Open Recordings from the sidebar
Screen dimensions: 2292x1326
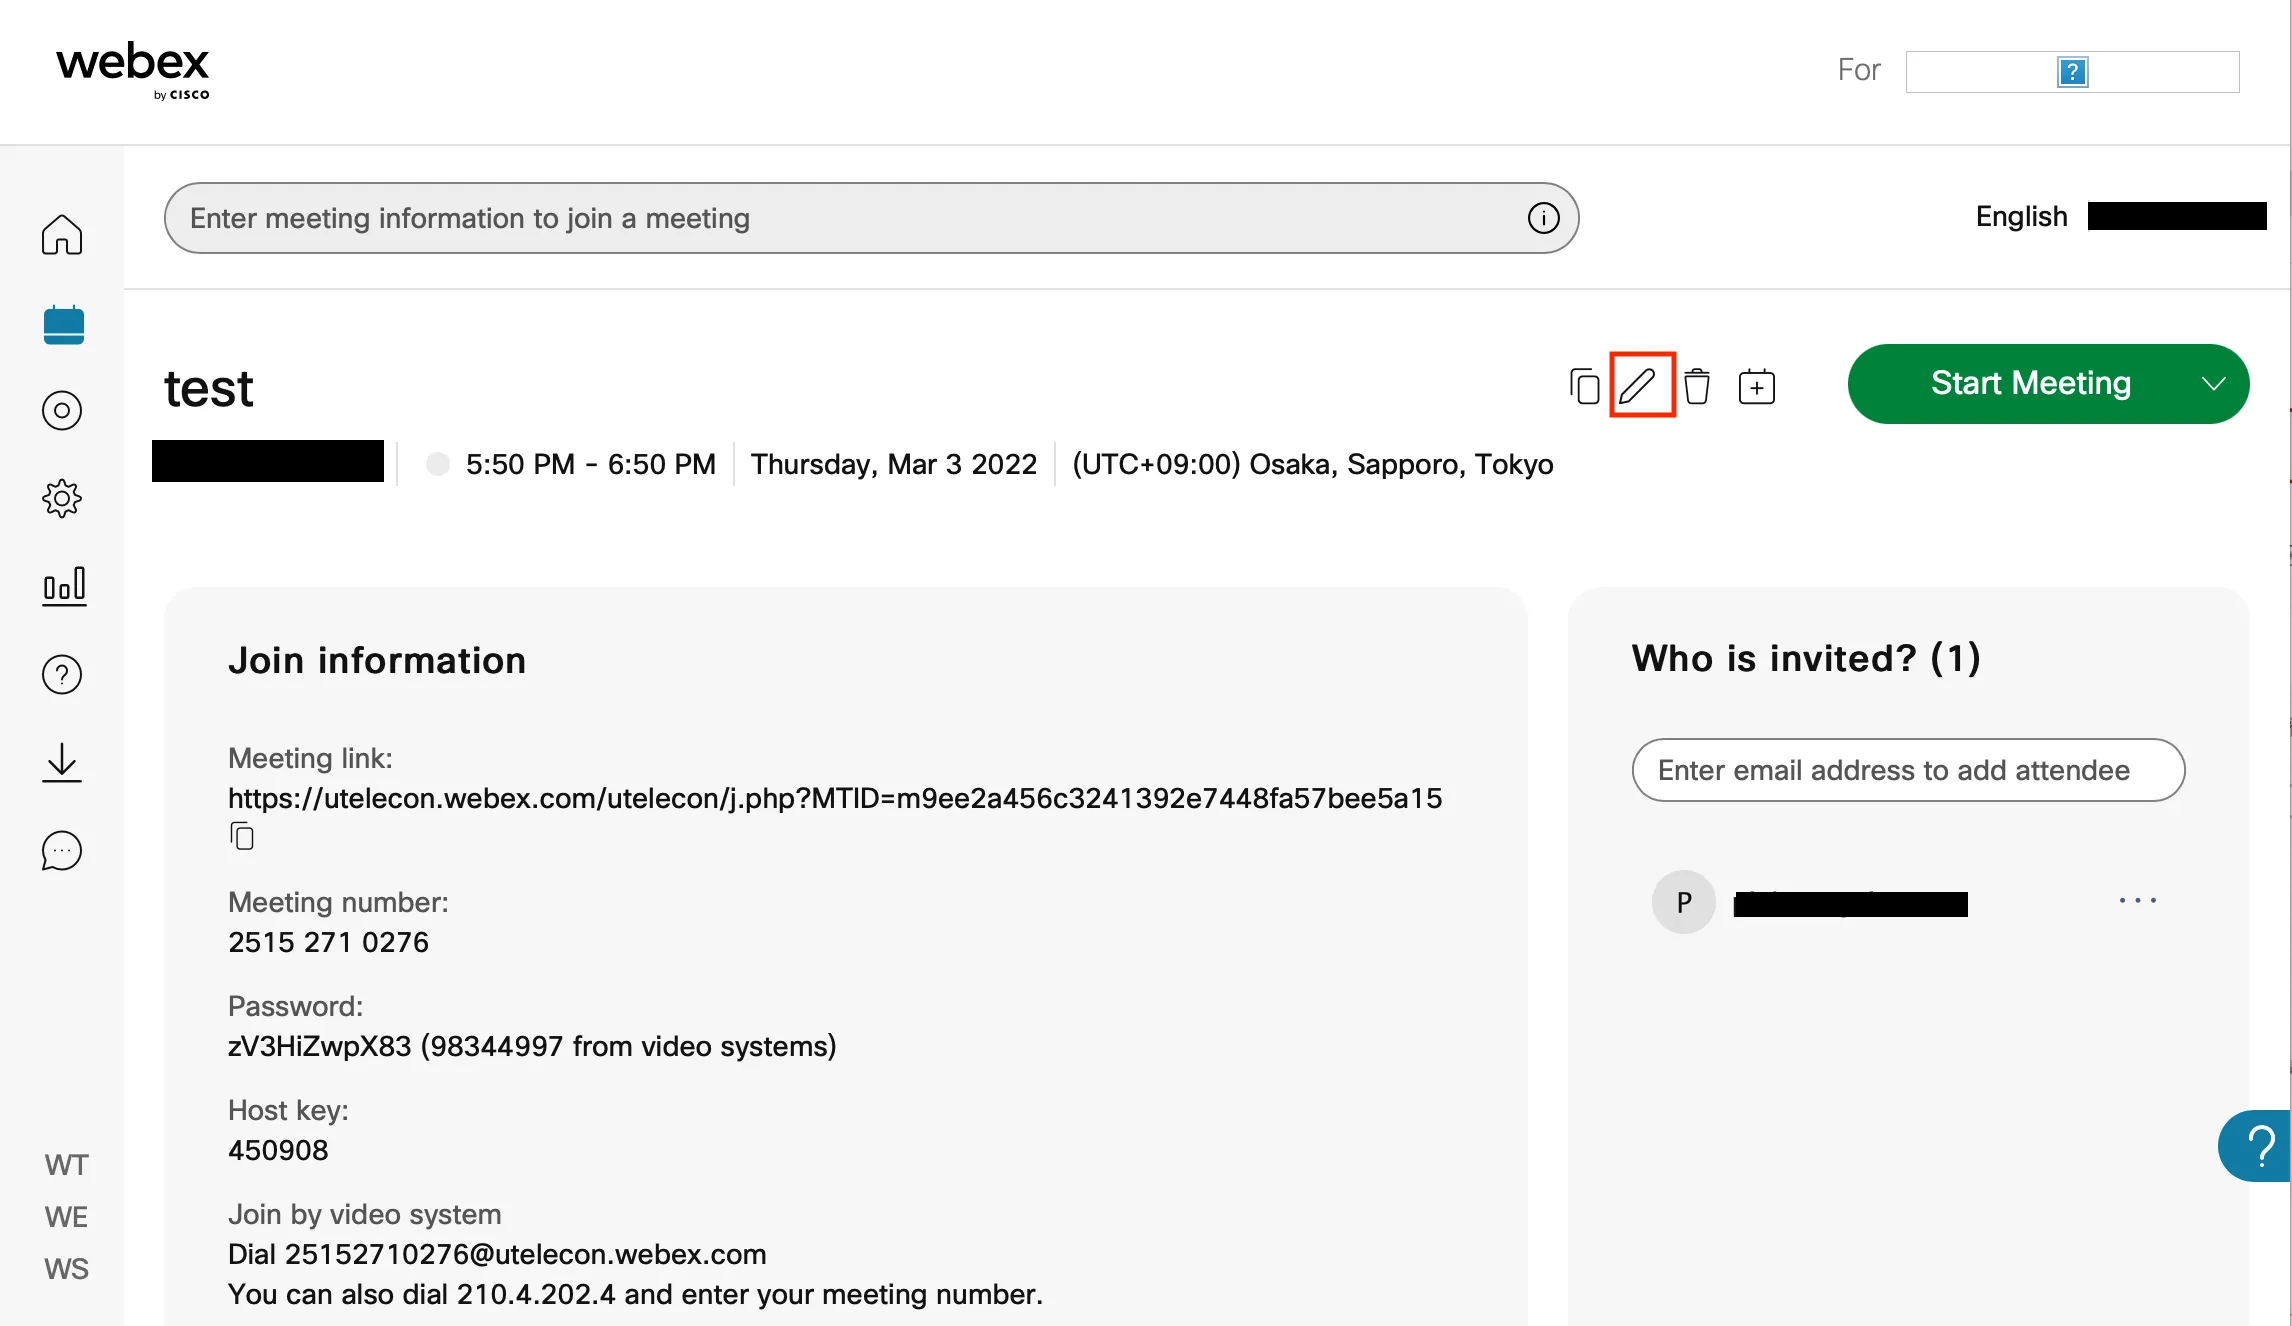[x=62, y=410]
